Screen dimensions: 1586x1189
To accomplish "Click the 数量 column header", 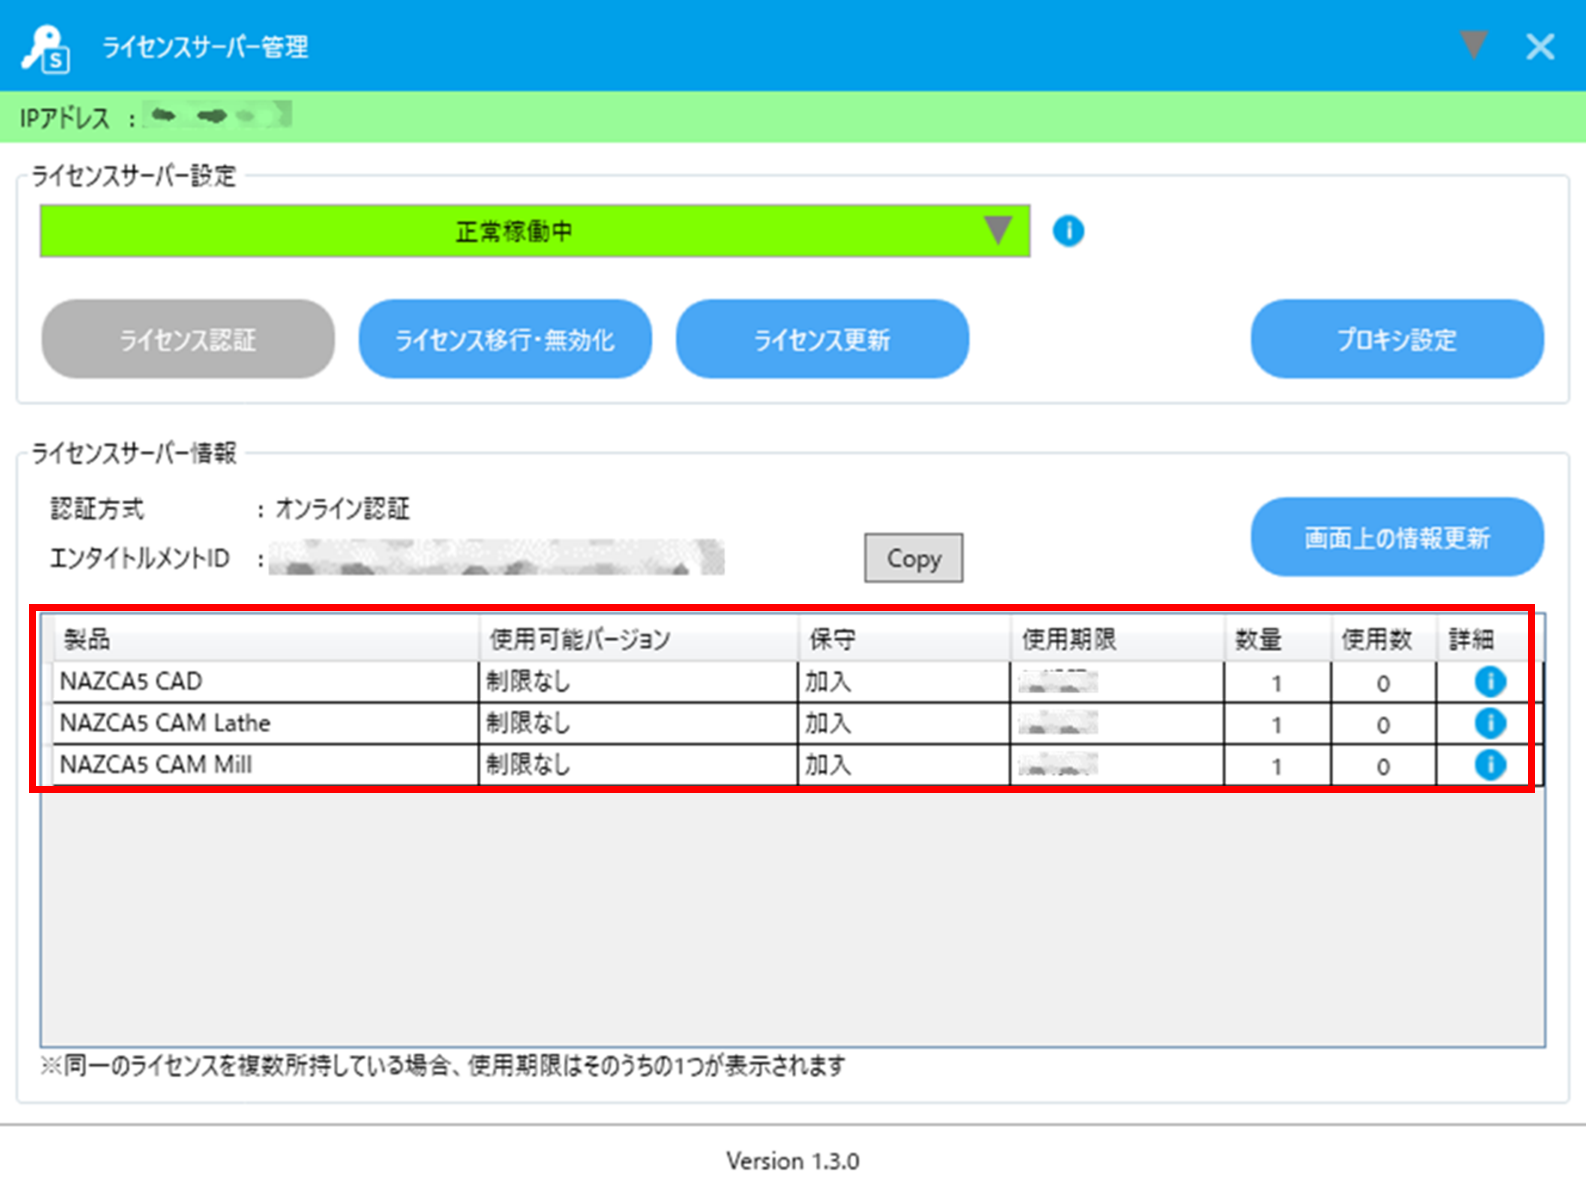I will pos(1277,639).
